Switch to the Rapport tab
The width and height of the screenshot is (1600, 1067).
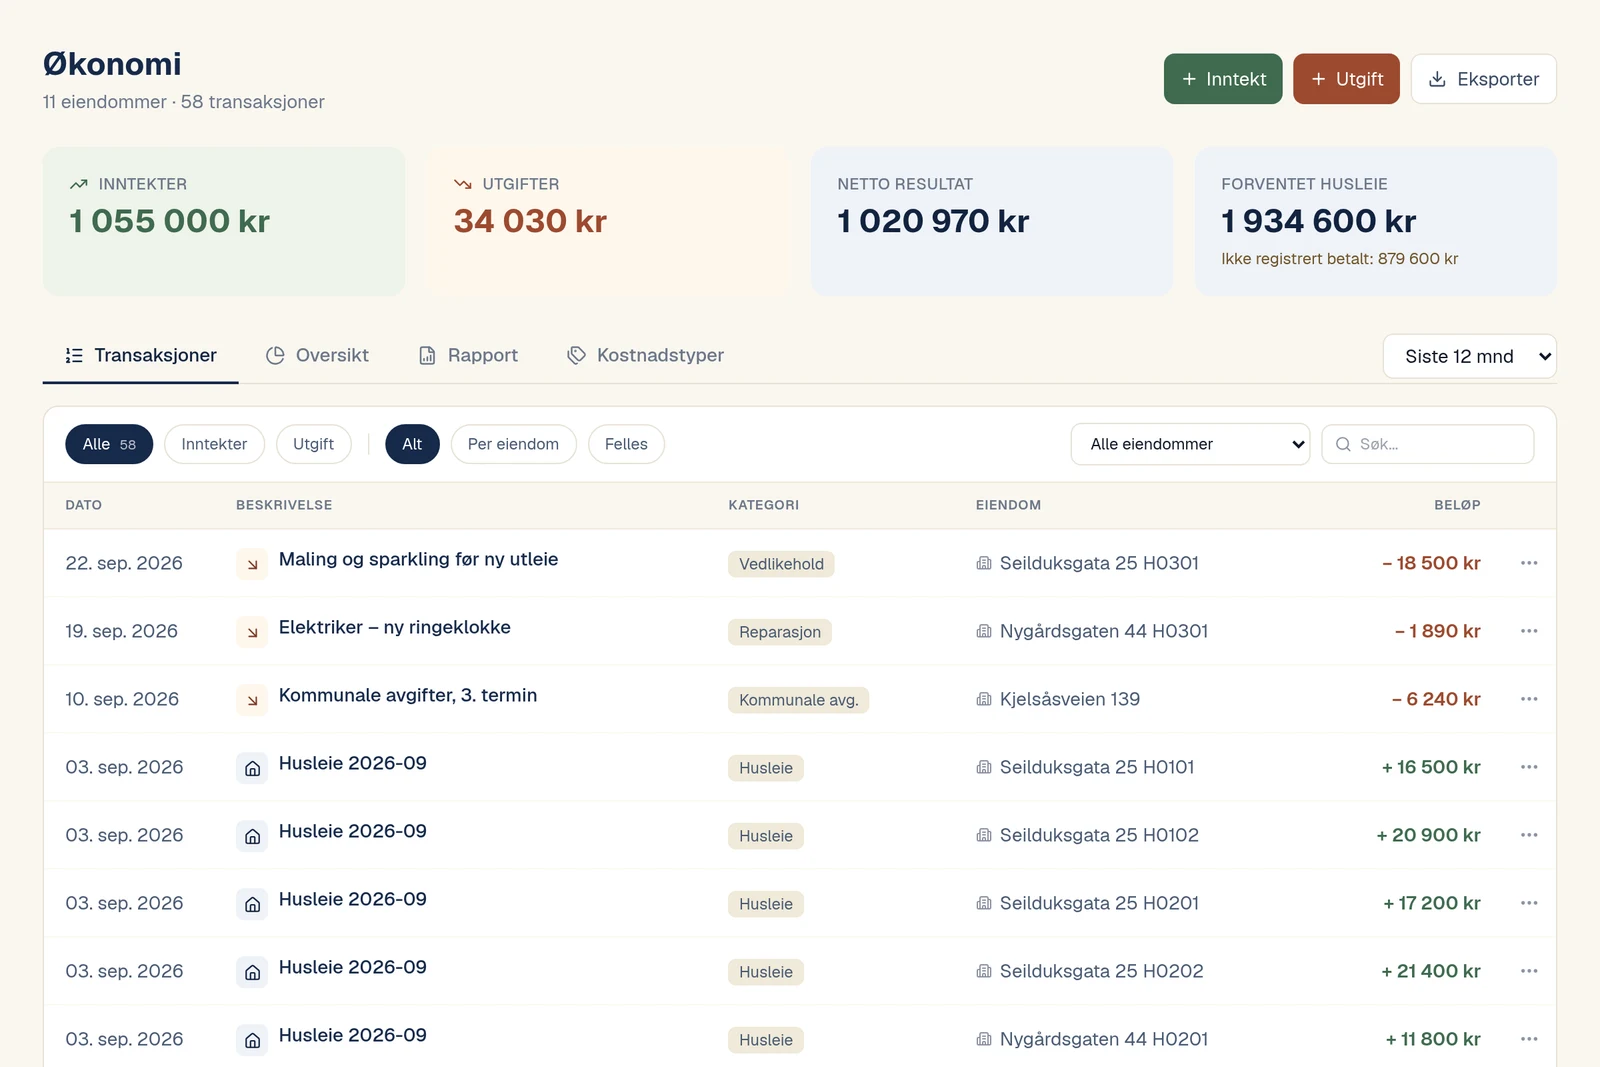[468, 355]
